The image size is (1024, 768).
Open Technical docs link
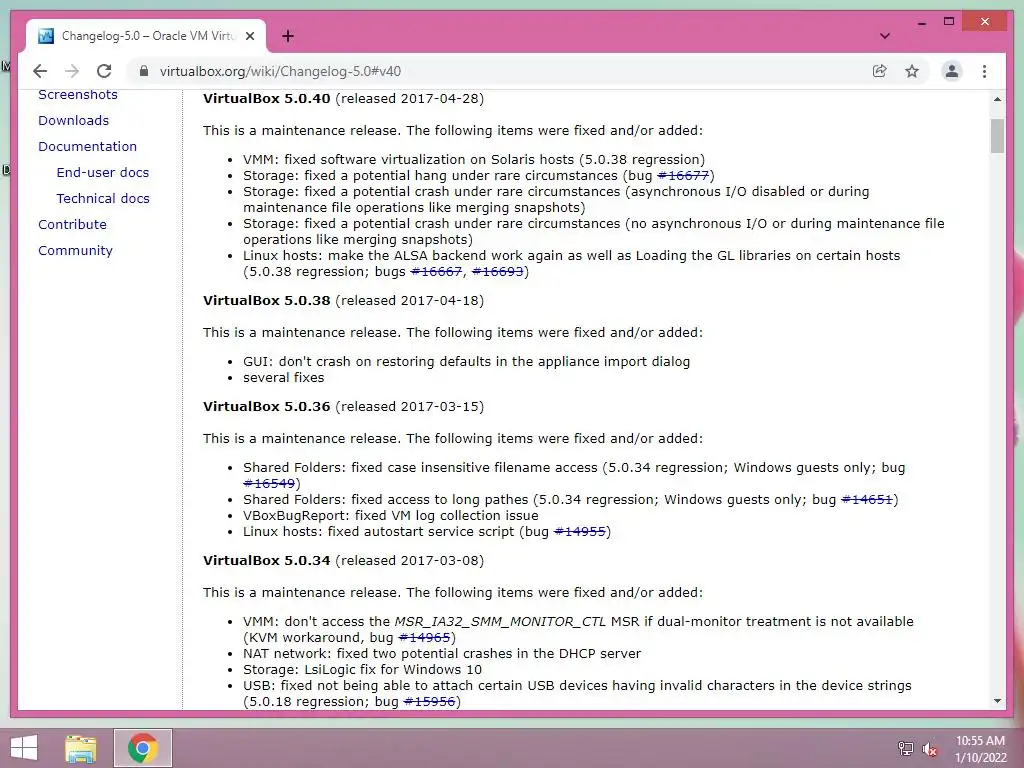(x=103, y=199)
